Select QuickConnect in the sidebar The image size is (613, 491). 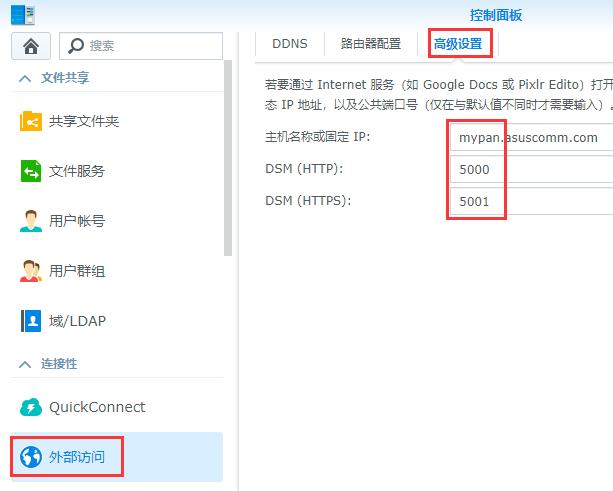117,407
